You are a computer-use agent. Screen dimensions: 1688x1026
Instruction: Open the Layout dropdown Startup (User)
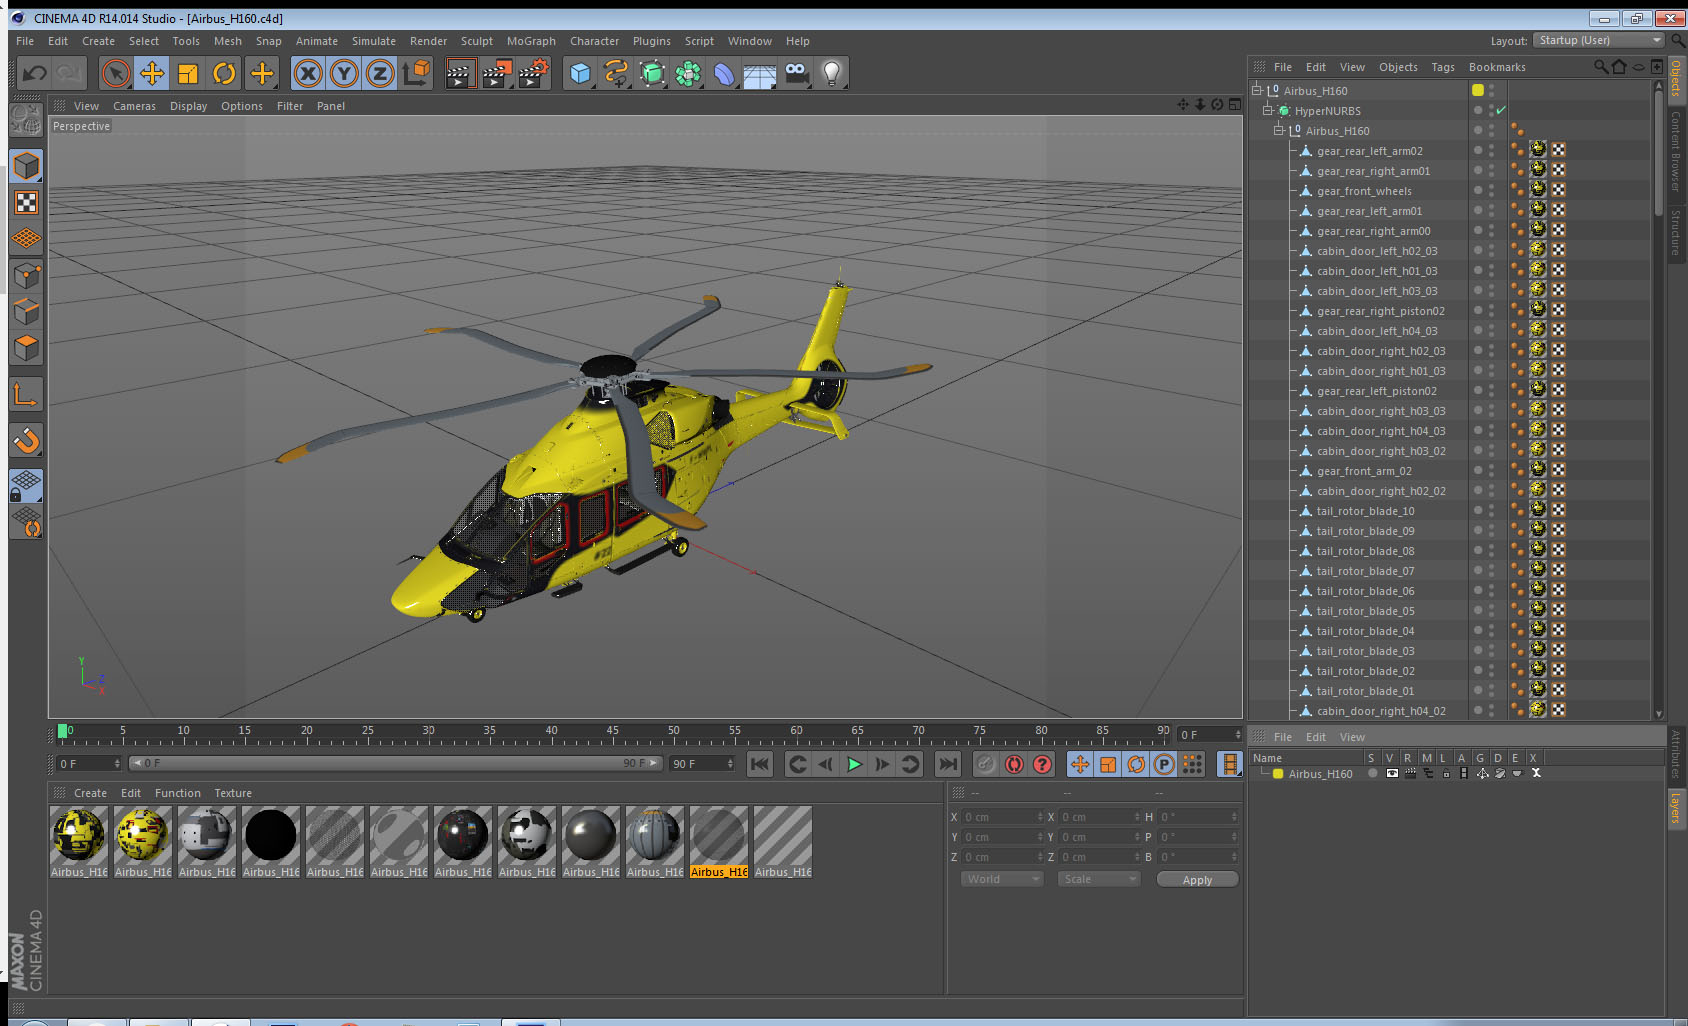[1600, 40]
